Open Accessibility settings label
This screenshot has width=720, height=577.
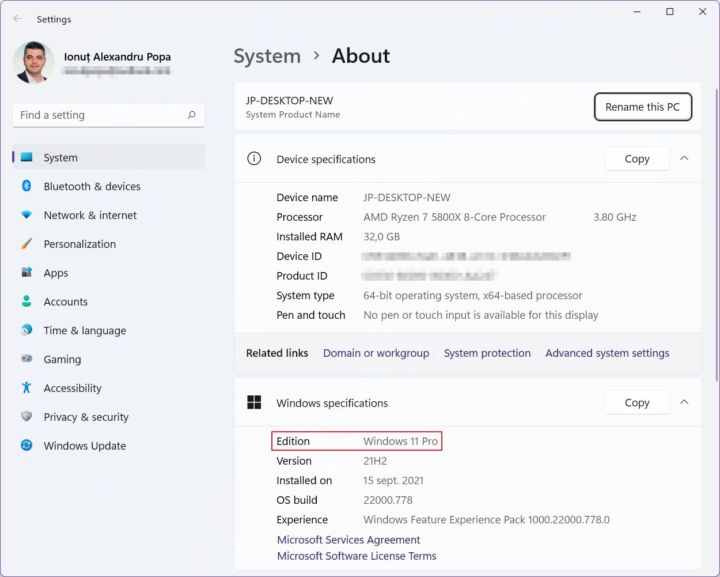point(72,388)
